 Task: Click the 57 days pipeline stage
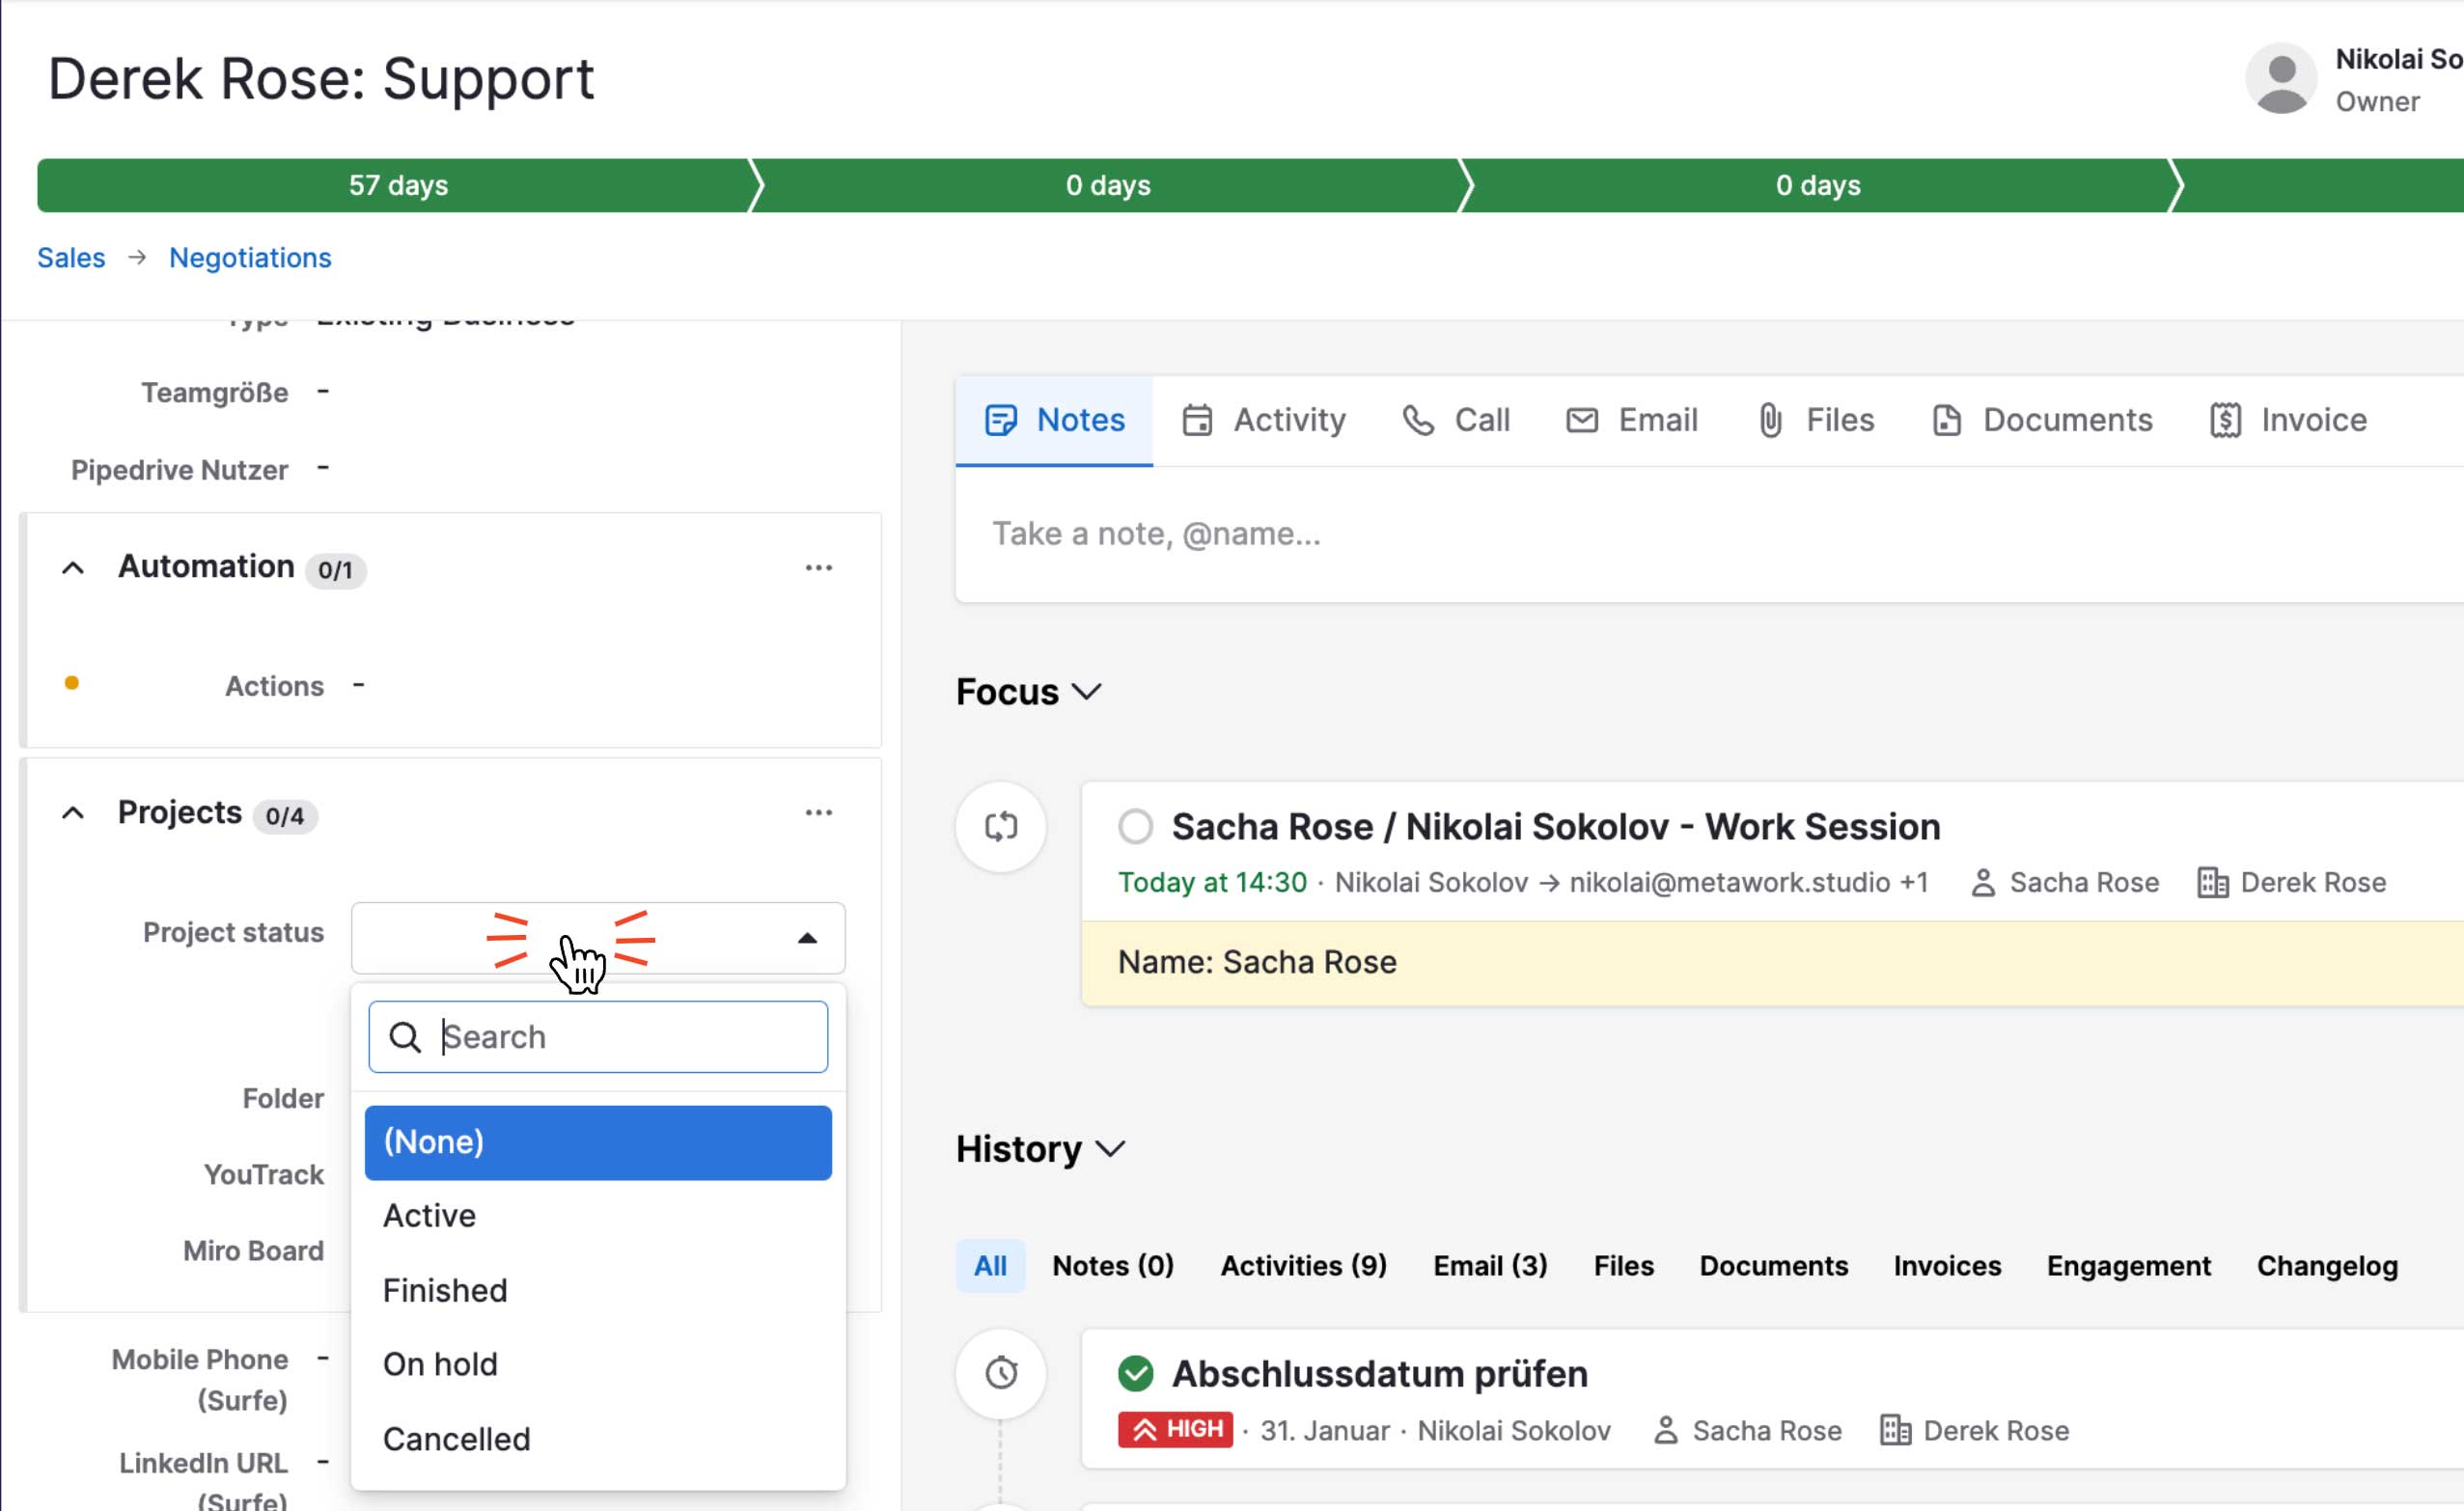pyautogui.click(x=397, y=185)
